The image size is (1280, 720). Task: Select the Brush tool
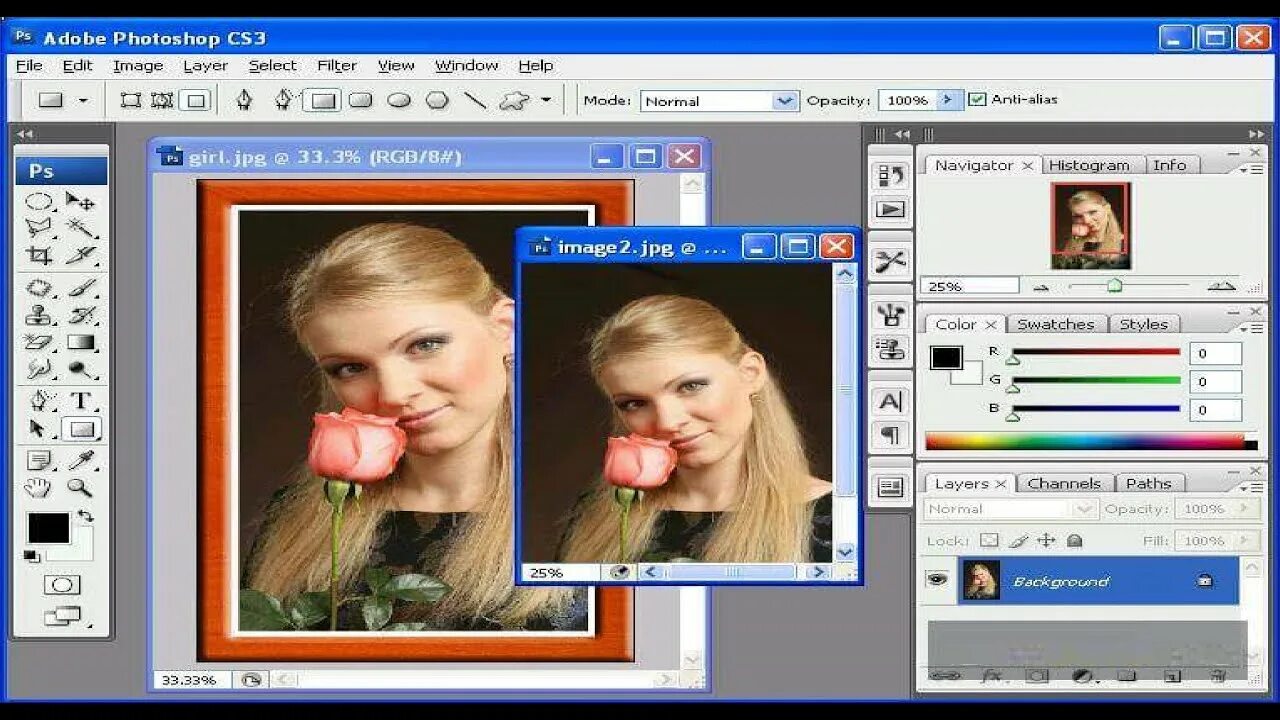click(x=81, y=289)
